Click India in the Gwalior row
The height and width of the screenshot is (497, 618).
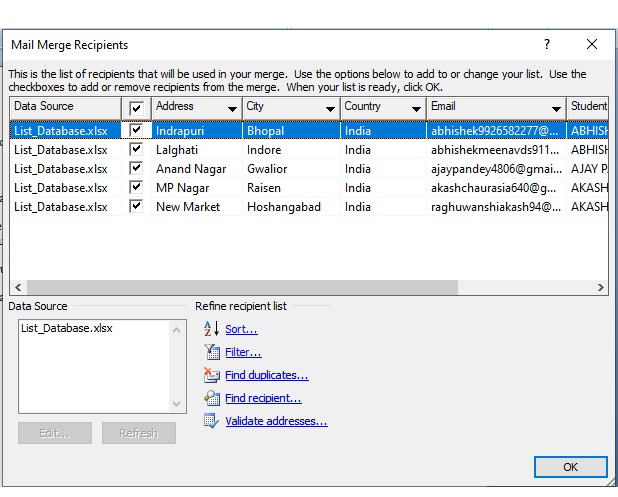383,169
